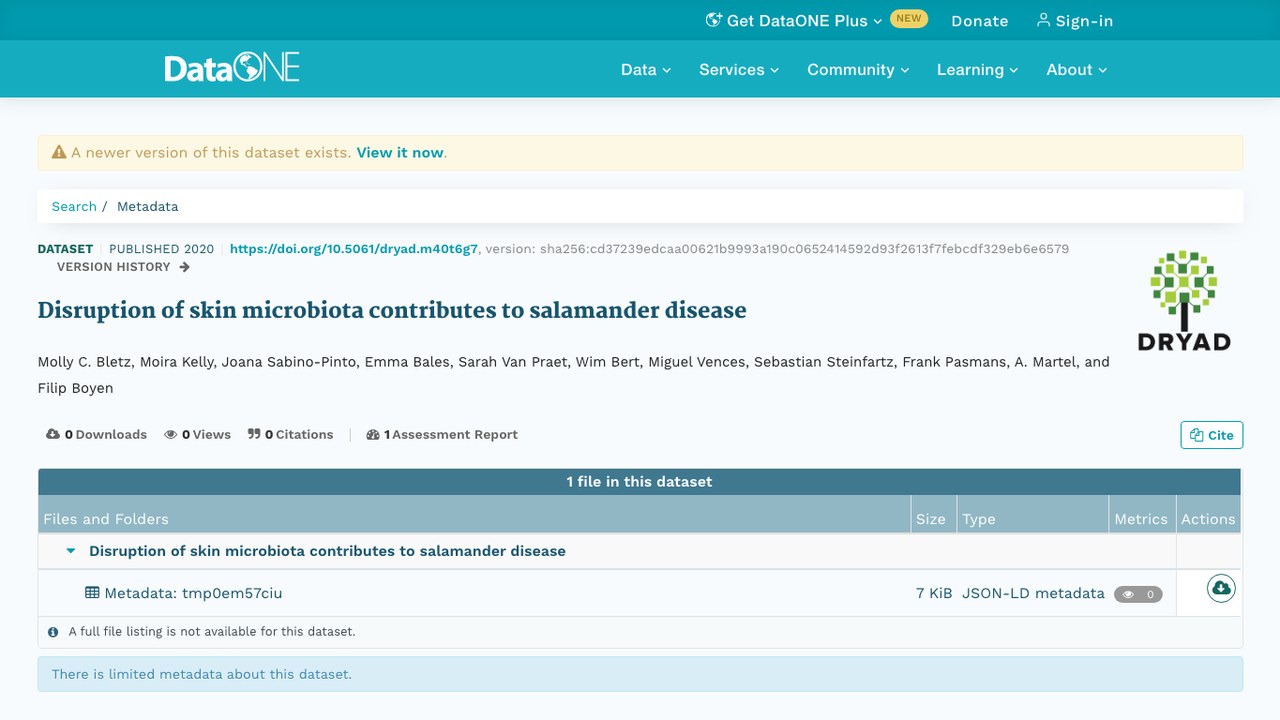Open the About dropdown menu
The image size is (1280, 720).
click(1077, 69)
